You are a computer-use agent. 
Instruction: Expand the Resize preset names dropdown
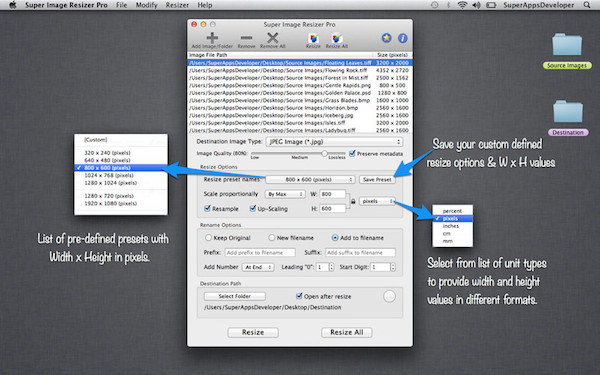pyautogui.click(x=310, y=179)
